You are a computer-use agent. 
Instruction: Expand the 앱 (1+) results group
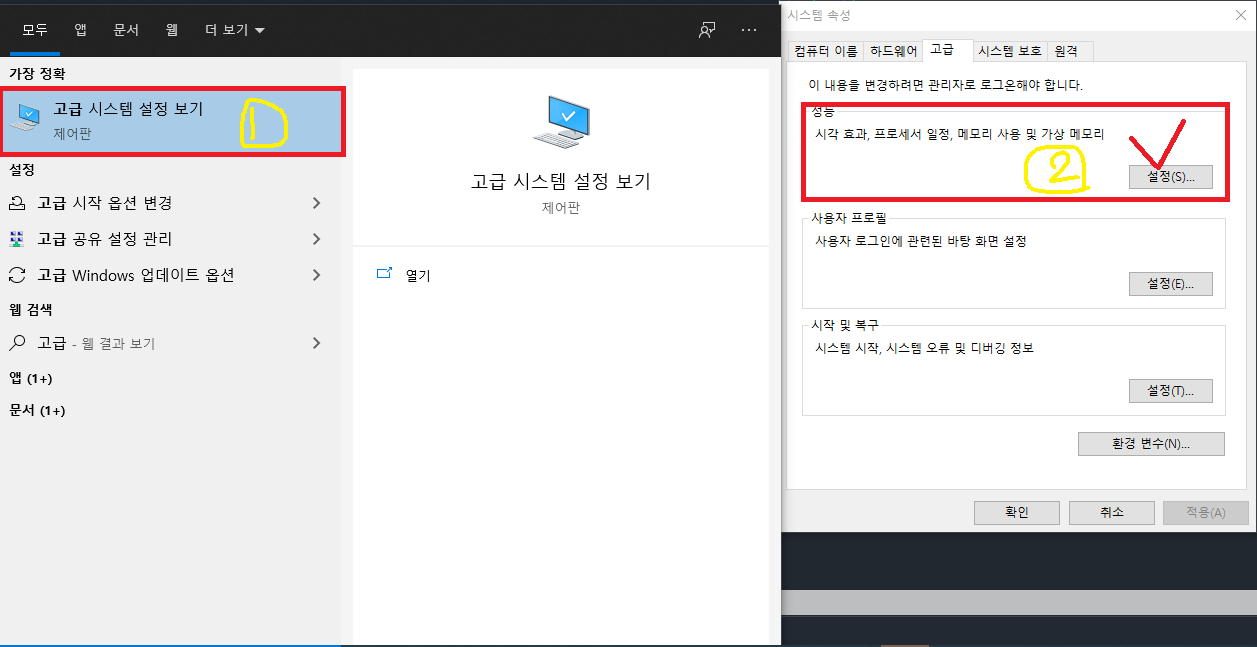(31, 378)
